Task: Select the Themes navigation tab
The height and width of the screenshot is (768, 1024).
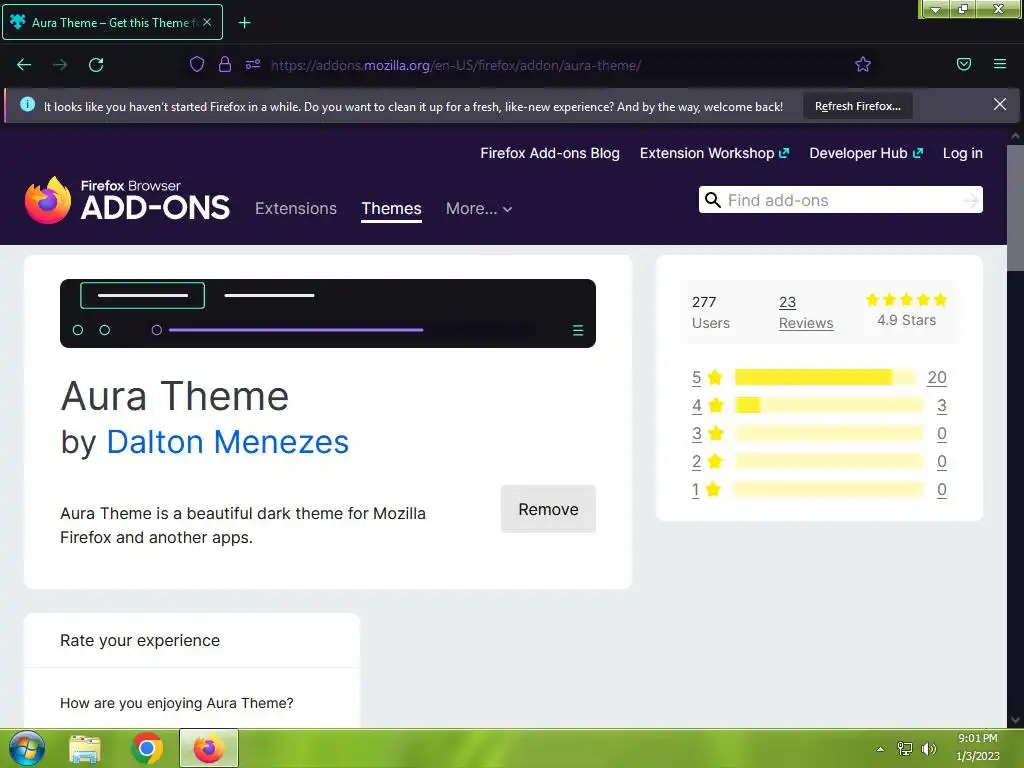Action: click(x=391, y=208)
